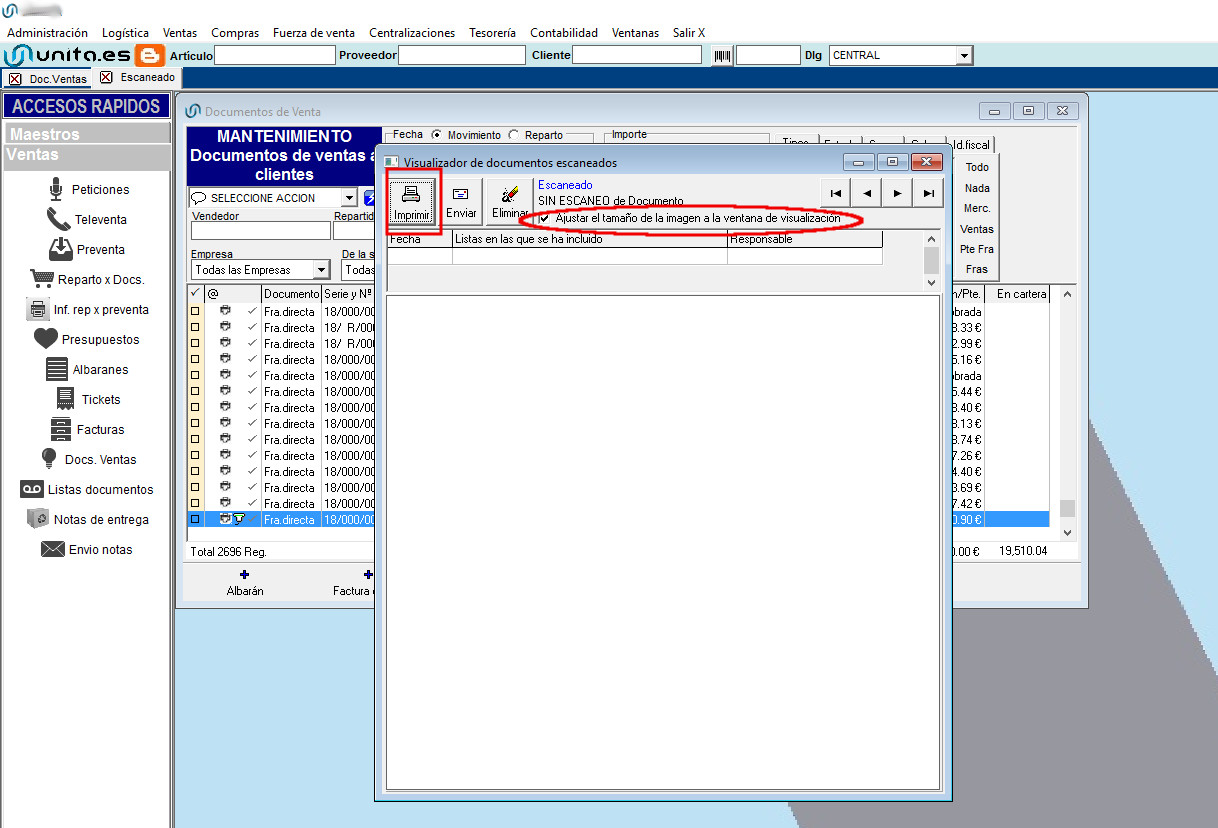Go to previous scanned document
Image resolution: width=1218 pixels, height=828 pixels.
[866, 193]
